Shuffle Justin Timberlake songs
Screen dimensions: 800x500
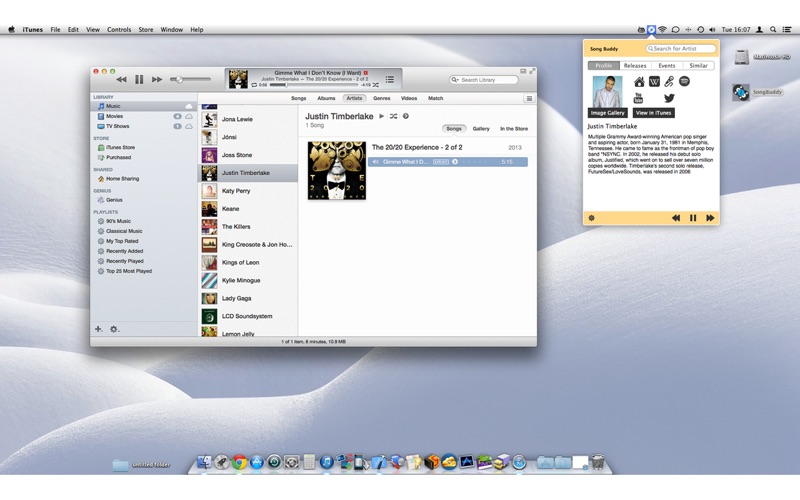coord(393,116)
